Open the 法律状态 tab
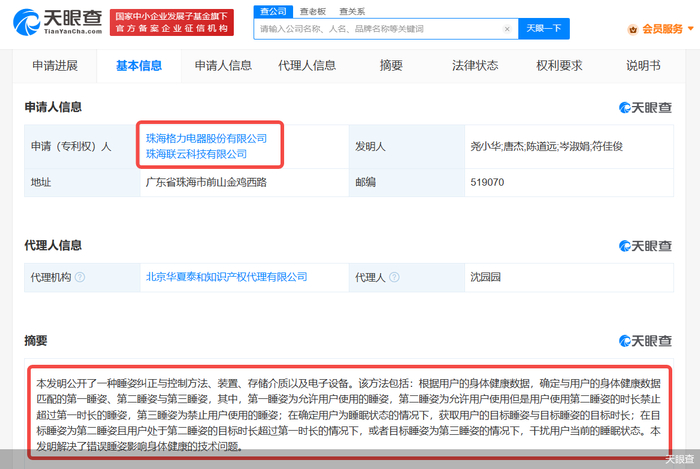 click(475, 66)
